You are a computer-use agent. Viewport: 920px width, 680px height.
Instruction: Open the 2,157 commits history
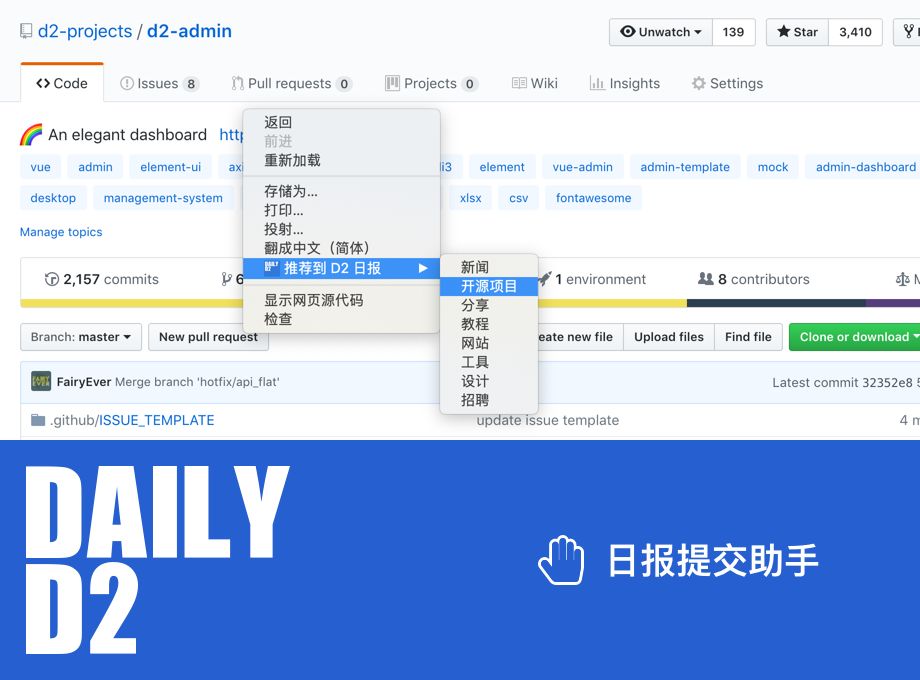point(102,279)
